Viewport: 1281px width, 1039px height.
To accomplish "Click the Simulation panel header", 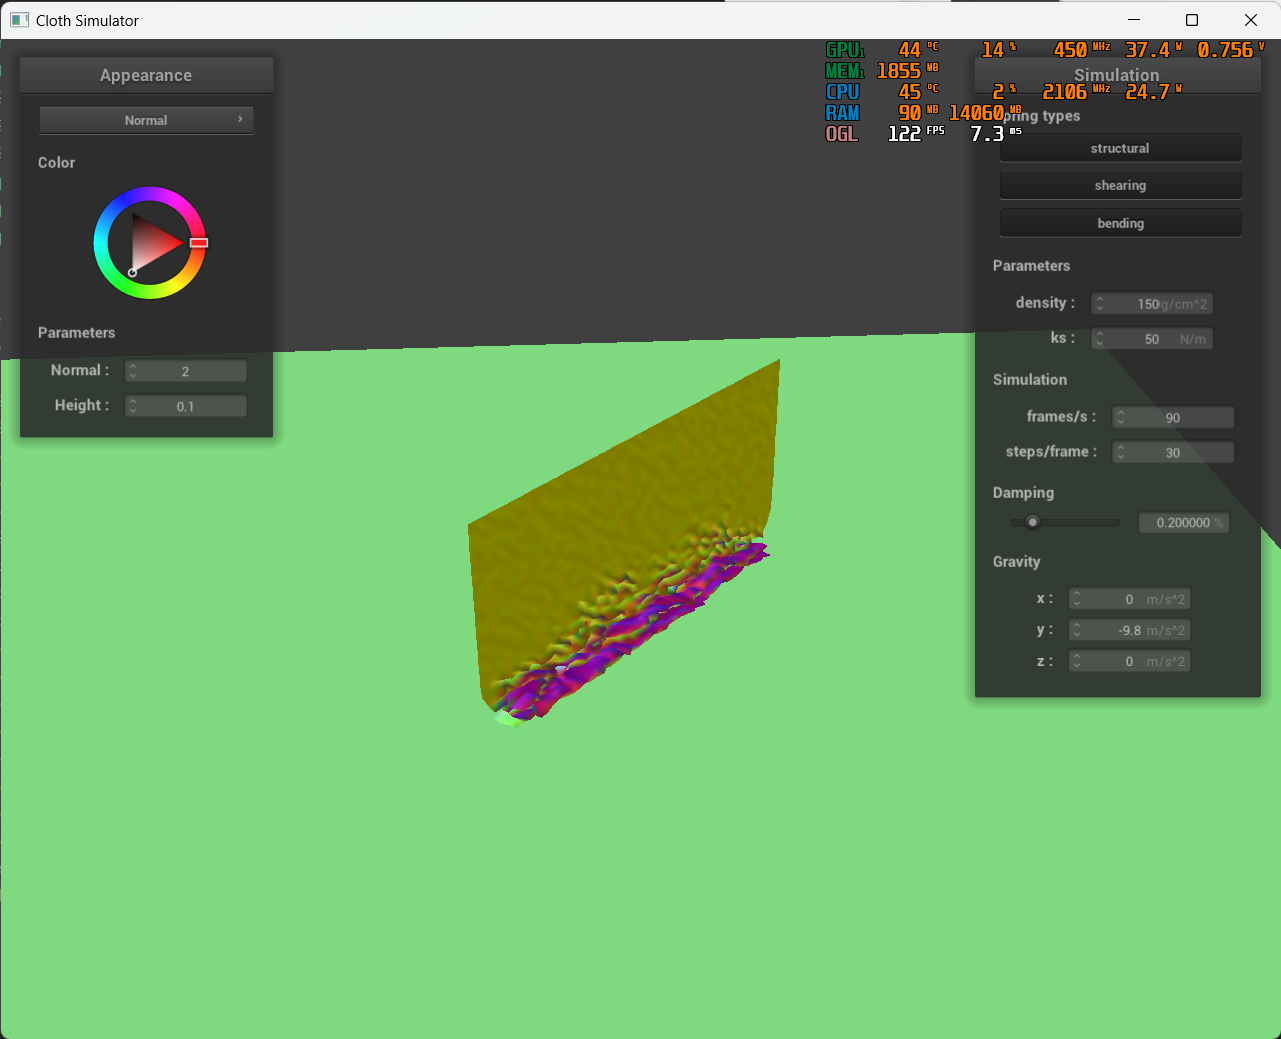I will click(1117, 75).
